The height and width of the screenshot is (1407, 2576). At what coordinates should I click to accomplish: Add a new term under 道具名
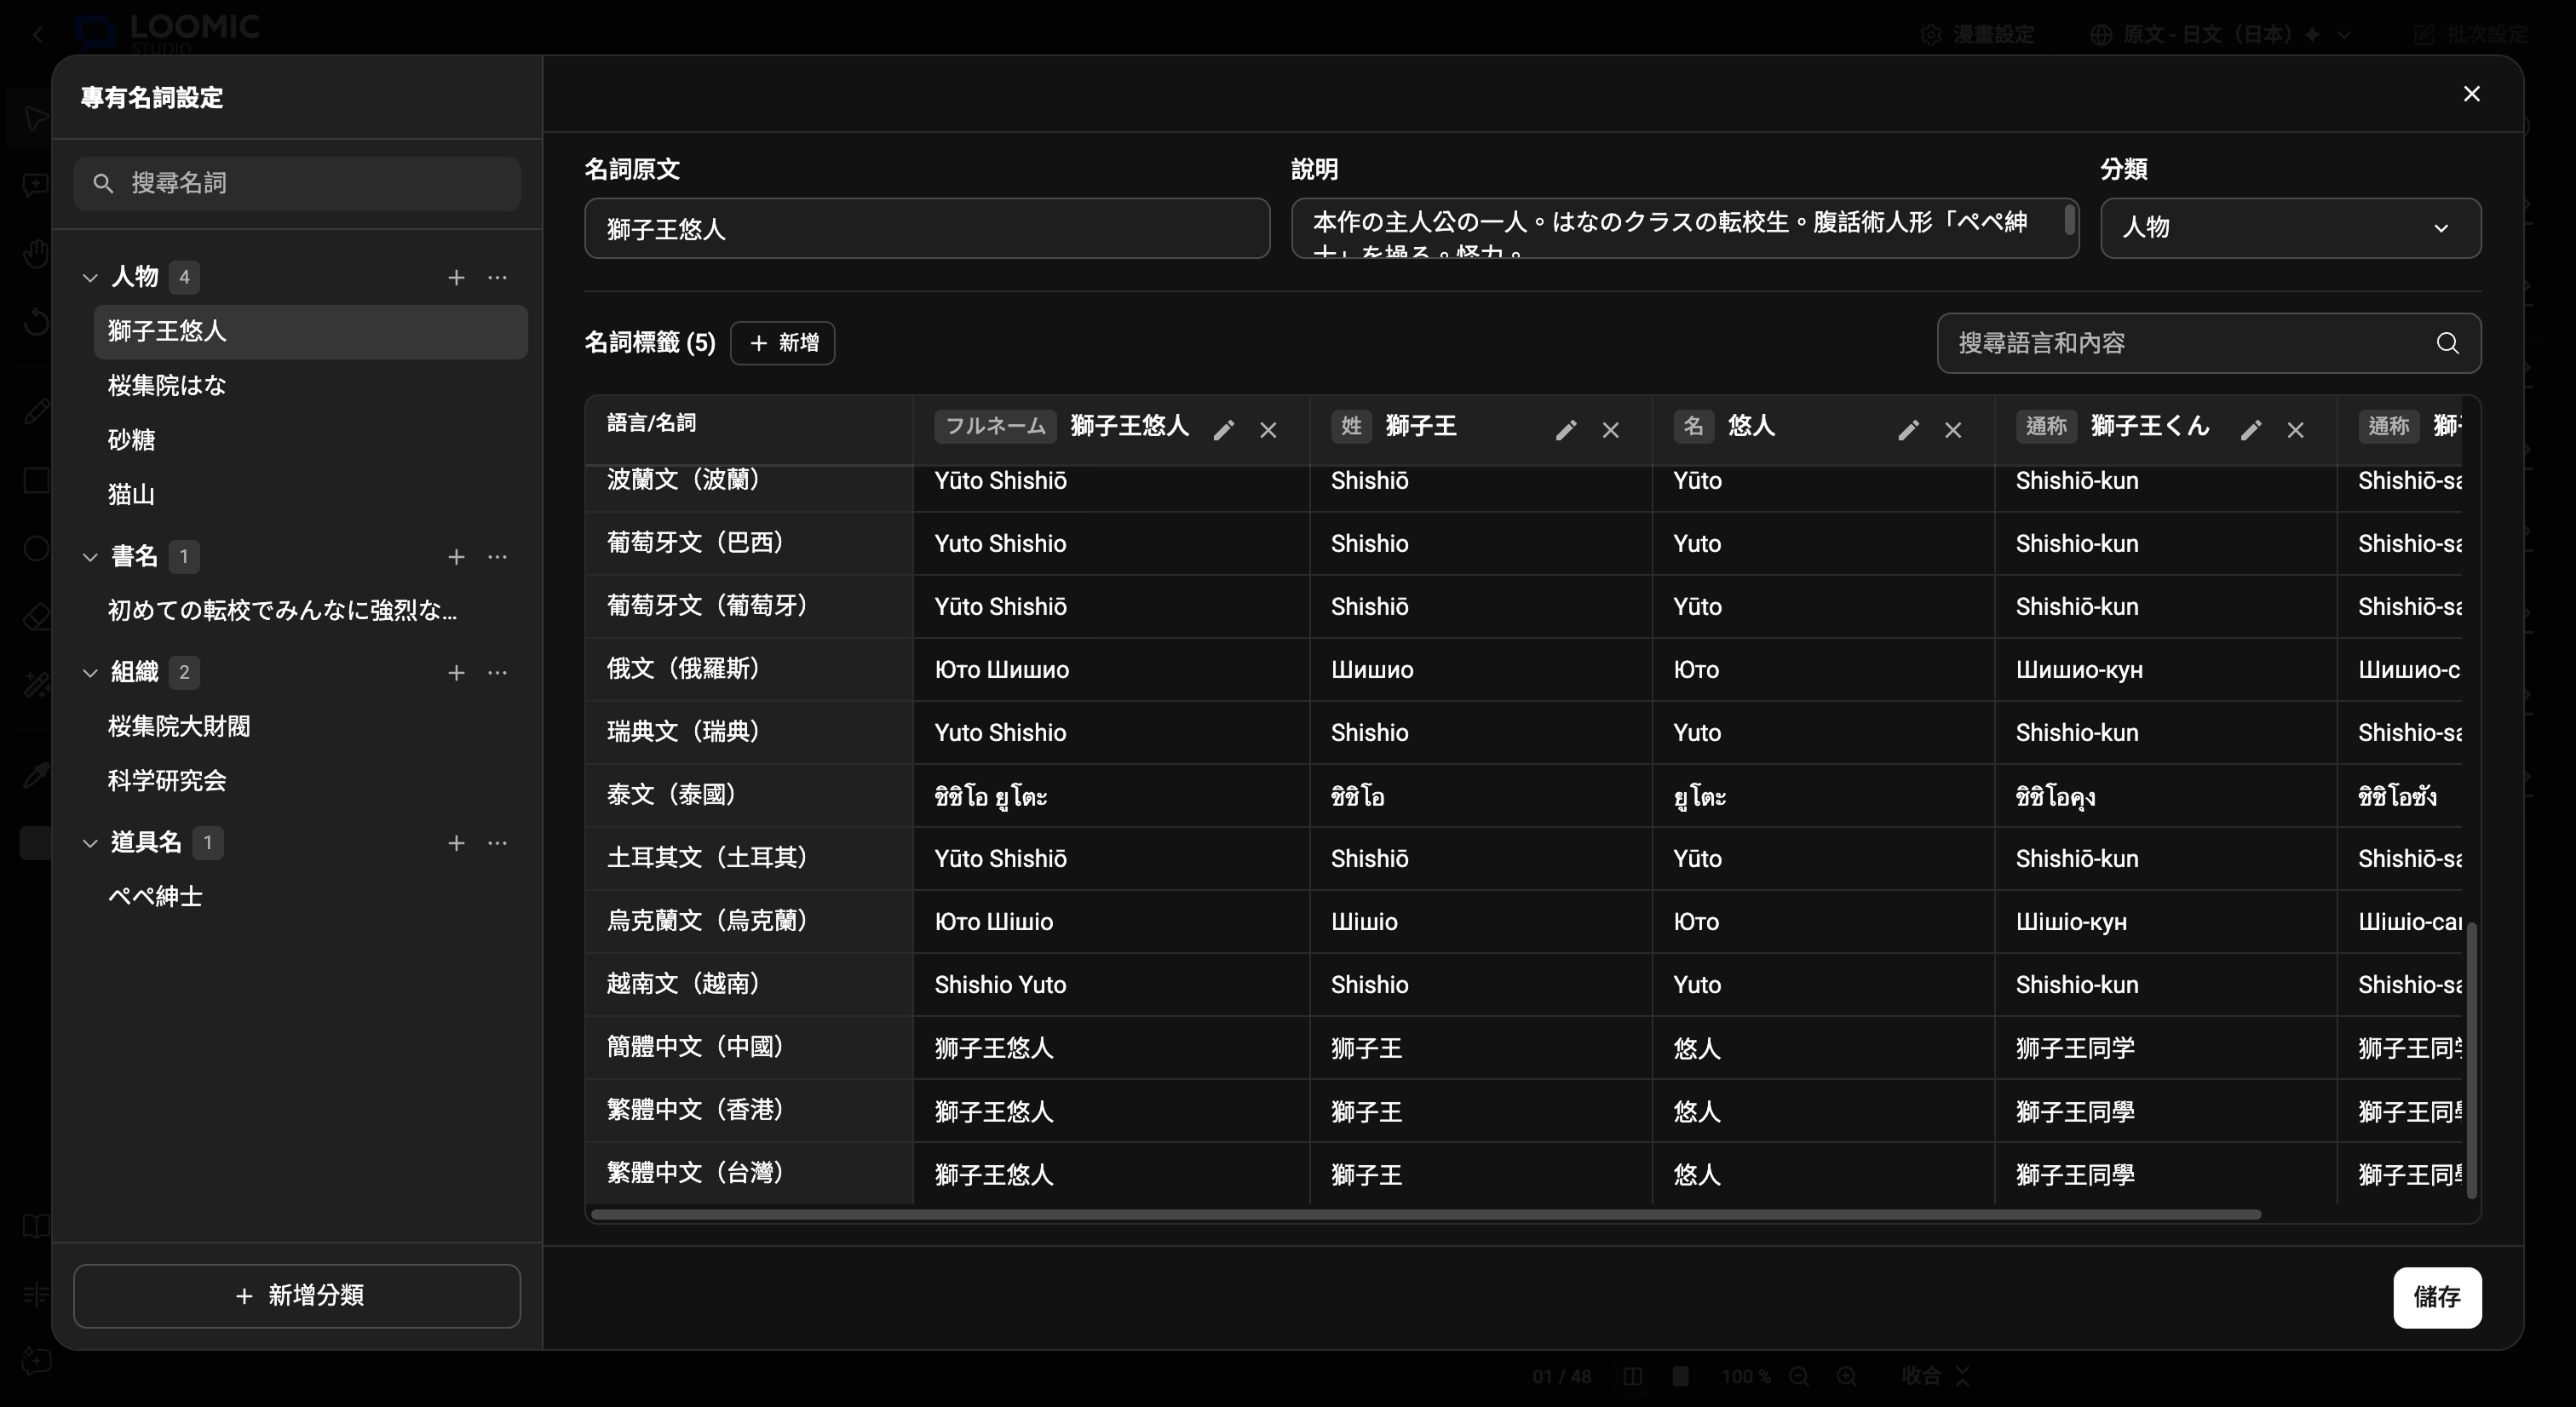(456, 843)
